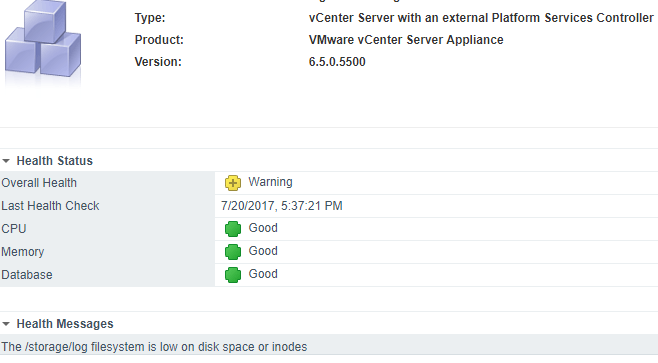Click the Good value in CPU row
This screenshot has height=363, width=658.
click(263, 228)
